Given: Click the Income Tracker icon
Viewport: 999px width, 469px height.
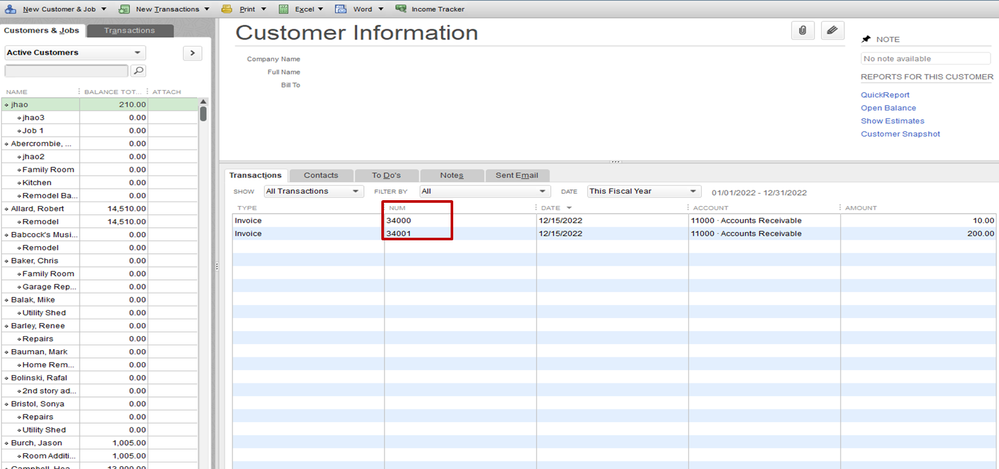Looking at the screenshot, I should (401, 9).
